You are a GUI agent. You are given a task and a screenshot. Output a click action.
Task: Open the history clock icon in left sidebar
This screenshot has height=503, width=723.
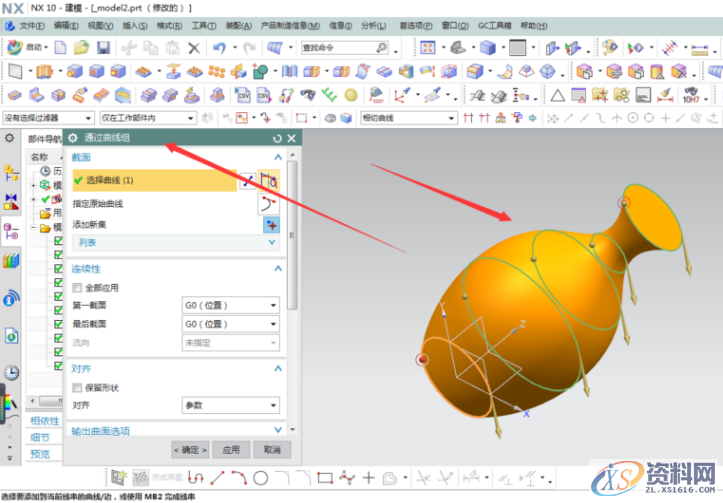click(11, 372)
